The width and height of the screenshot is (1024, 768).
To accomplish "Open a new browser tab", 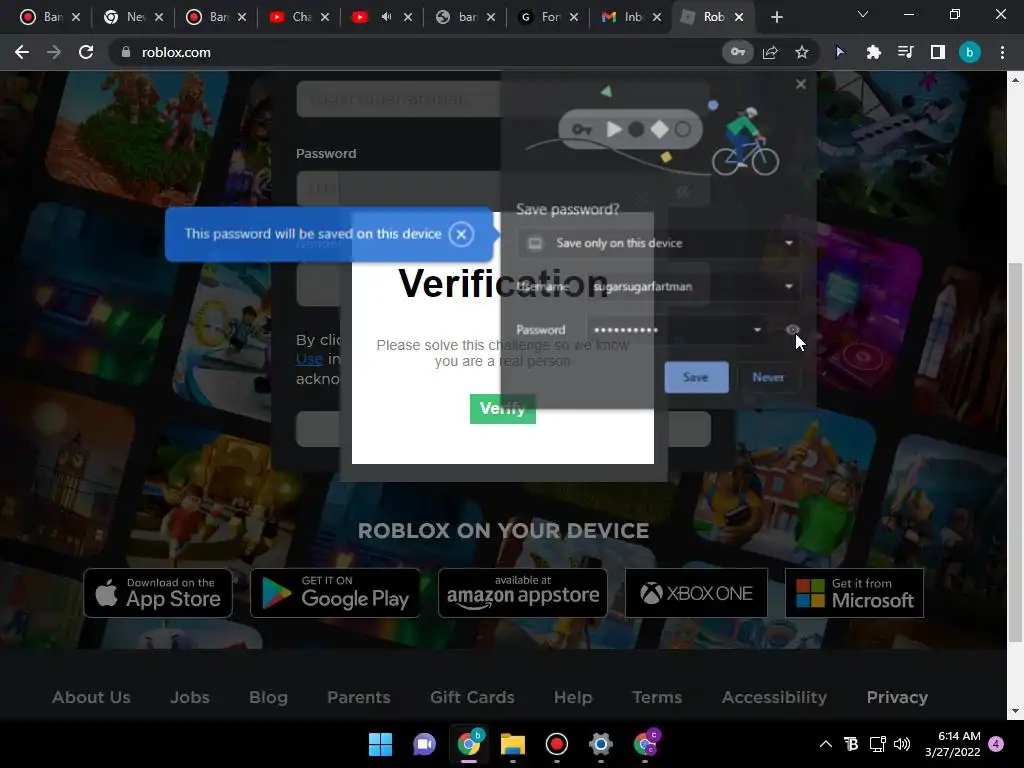I will [x=776, y=17].
